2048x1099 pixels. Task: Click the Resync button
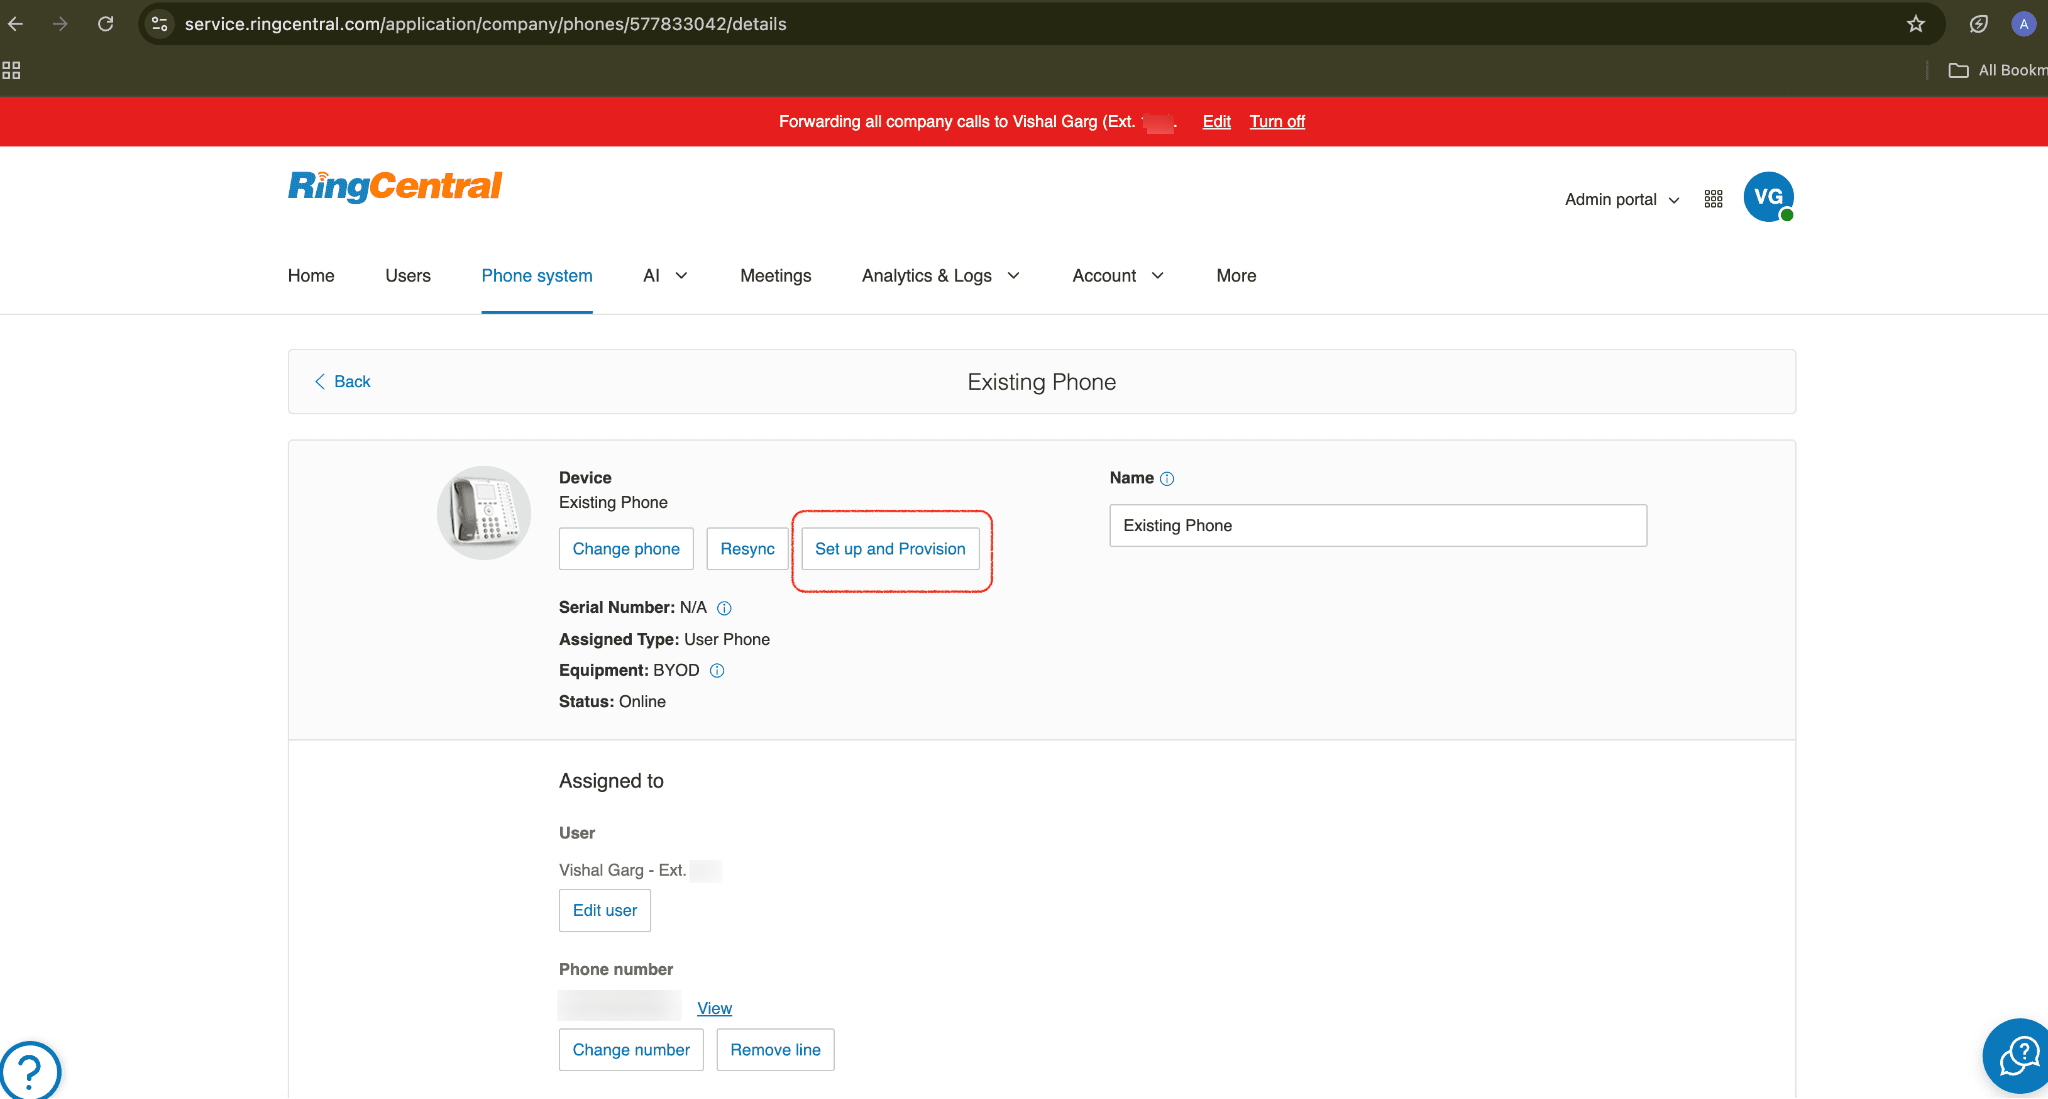747,549
